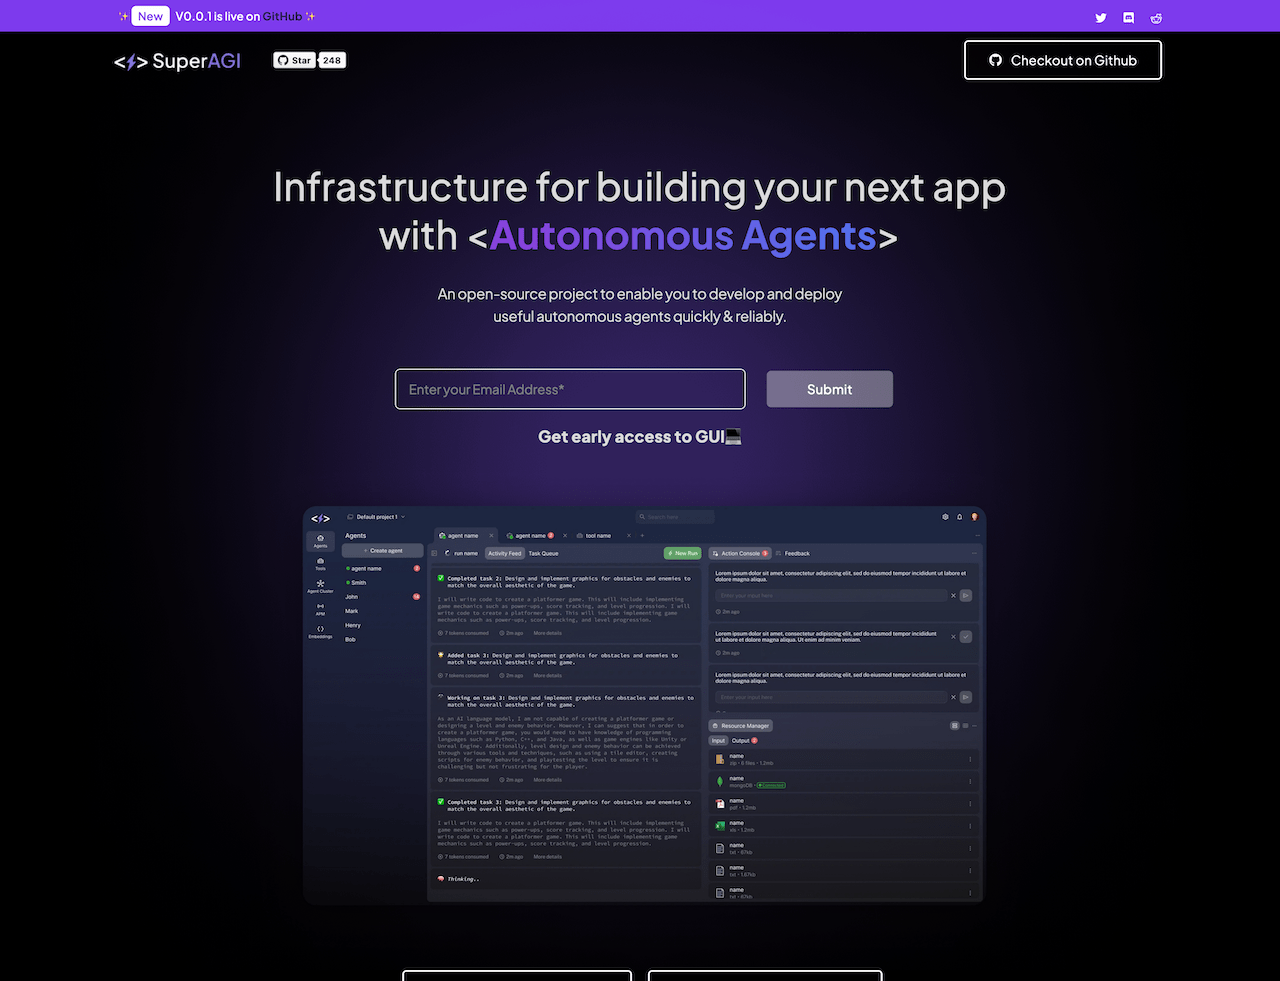Open the Feedback tab
Image resolution: width=1280 pixels, height=981 pixels.
click(796, 553)
